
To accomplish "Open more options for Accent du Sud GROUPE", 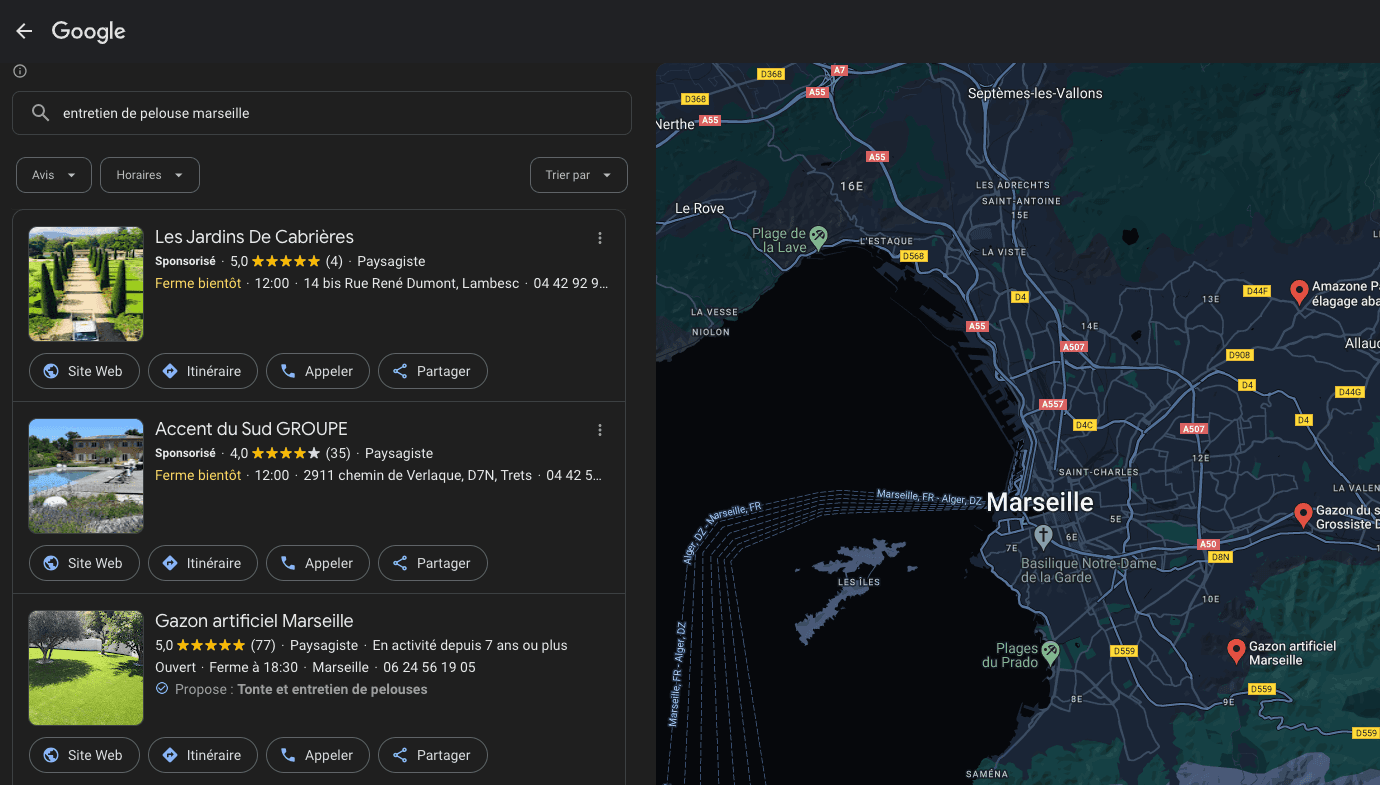I will [600, 430].
